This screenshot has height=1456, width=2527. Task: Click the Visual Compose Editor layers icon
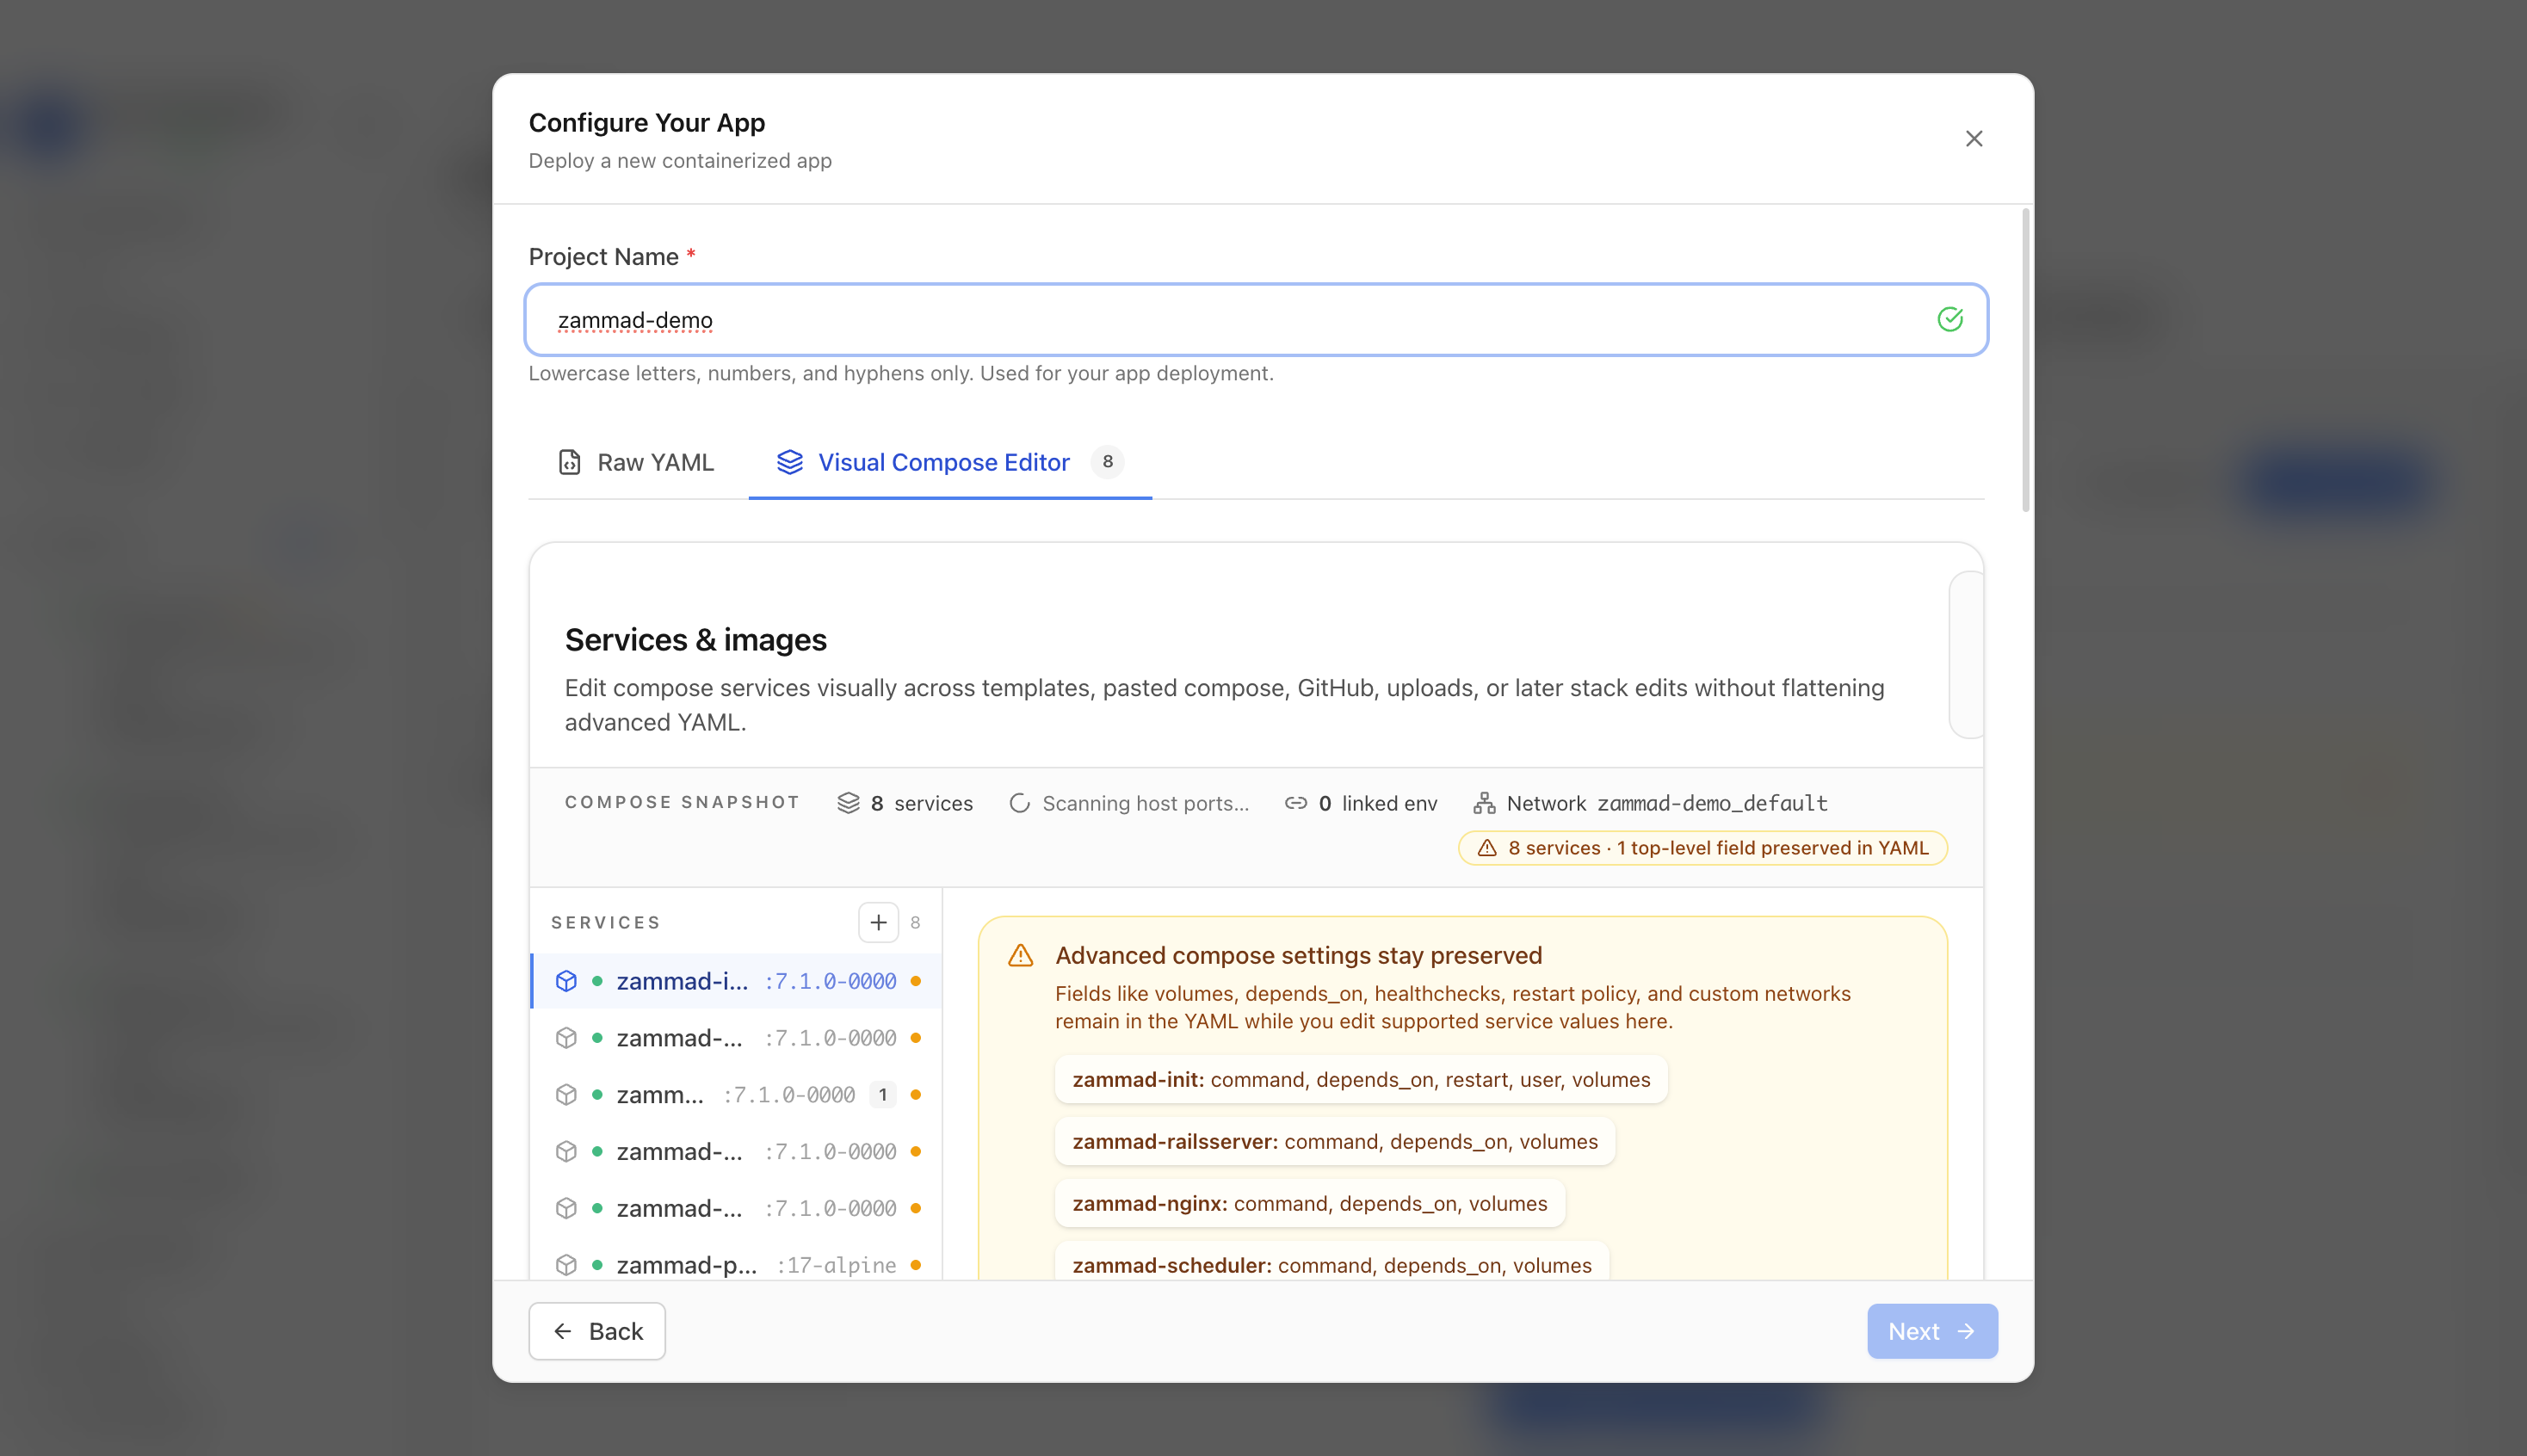(x=790, y=462)
